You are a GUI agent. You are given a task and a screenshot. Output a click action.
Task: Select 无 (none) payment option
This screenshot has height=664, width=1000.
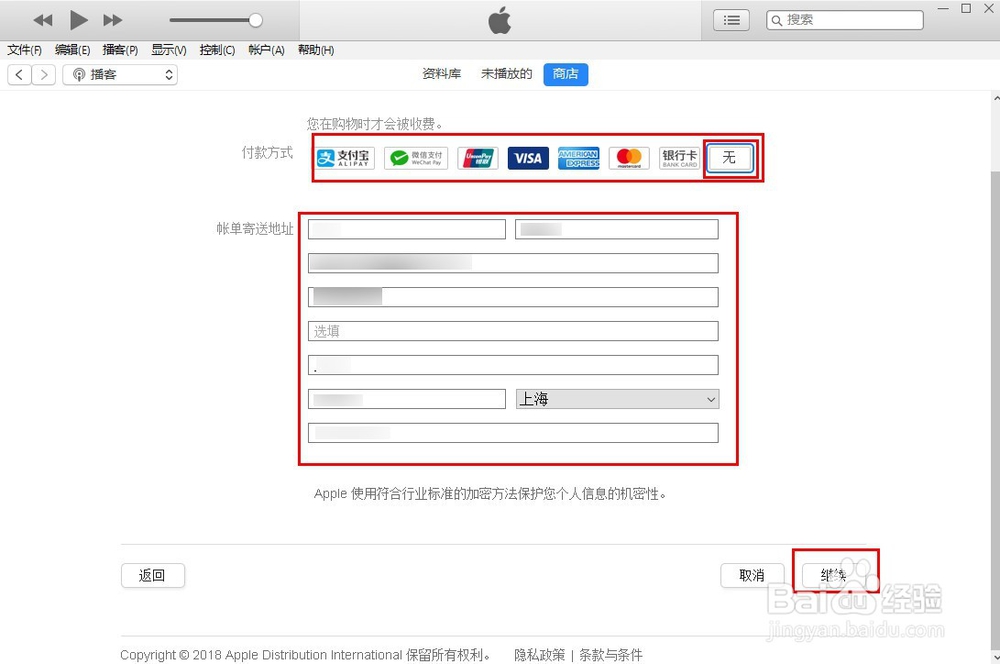click(x=730, y=158)
